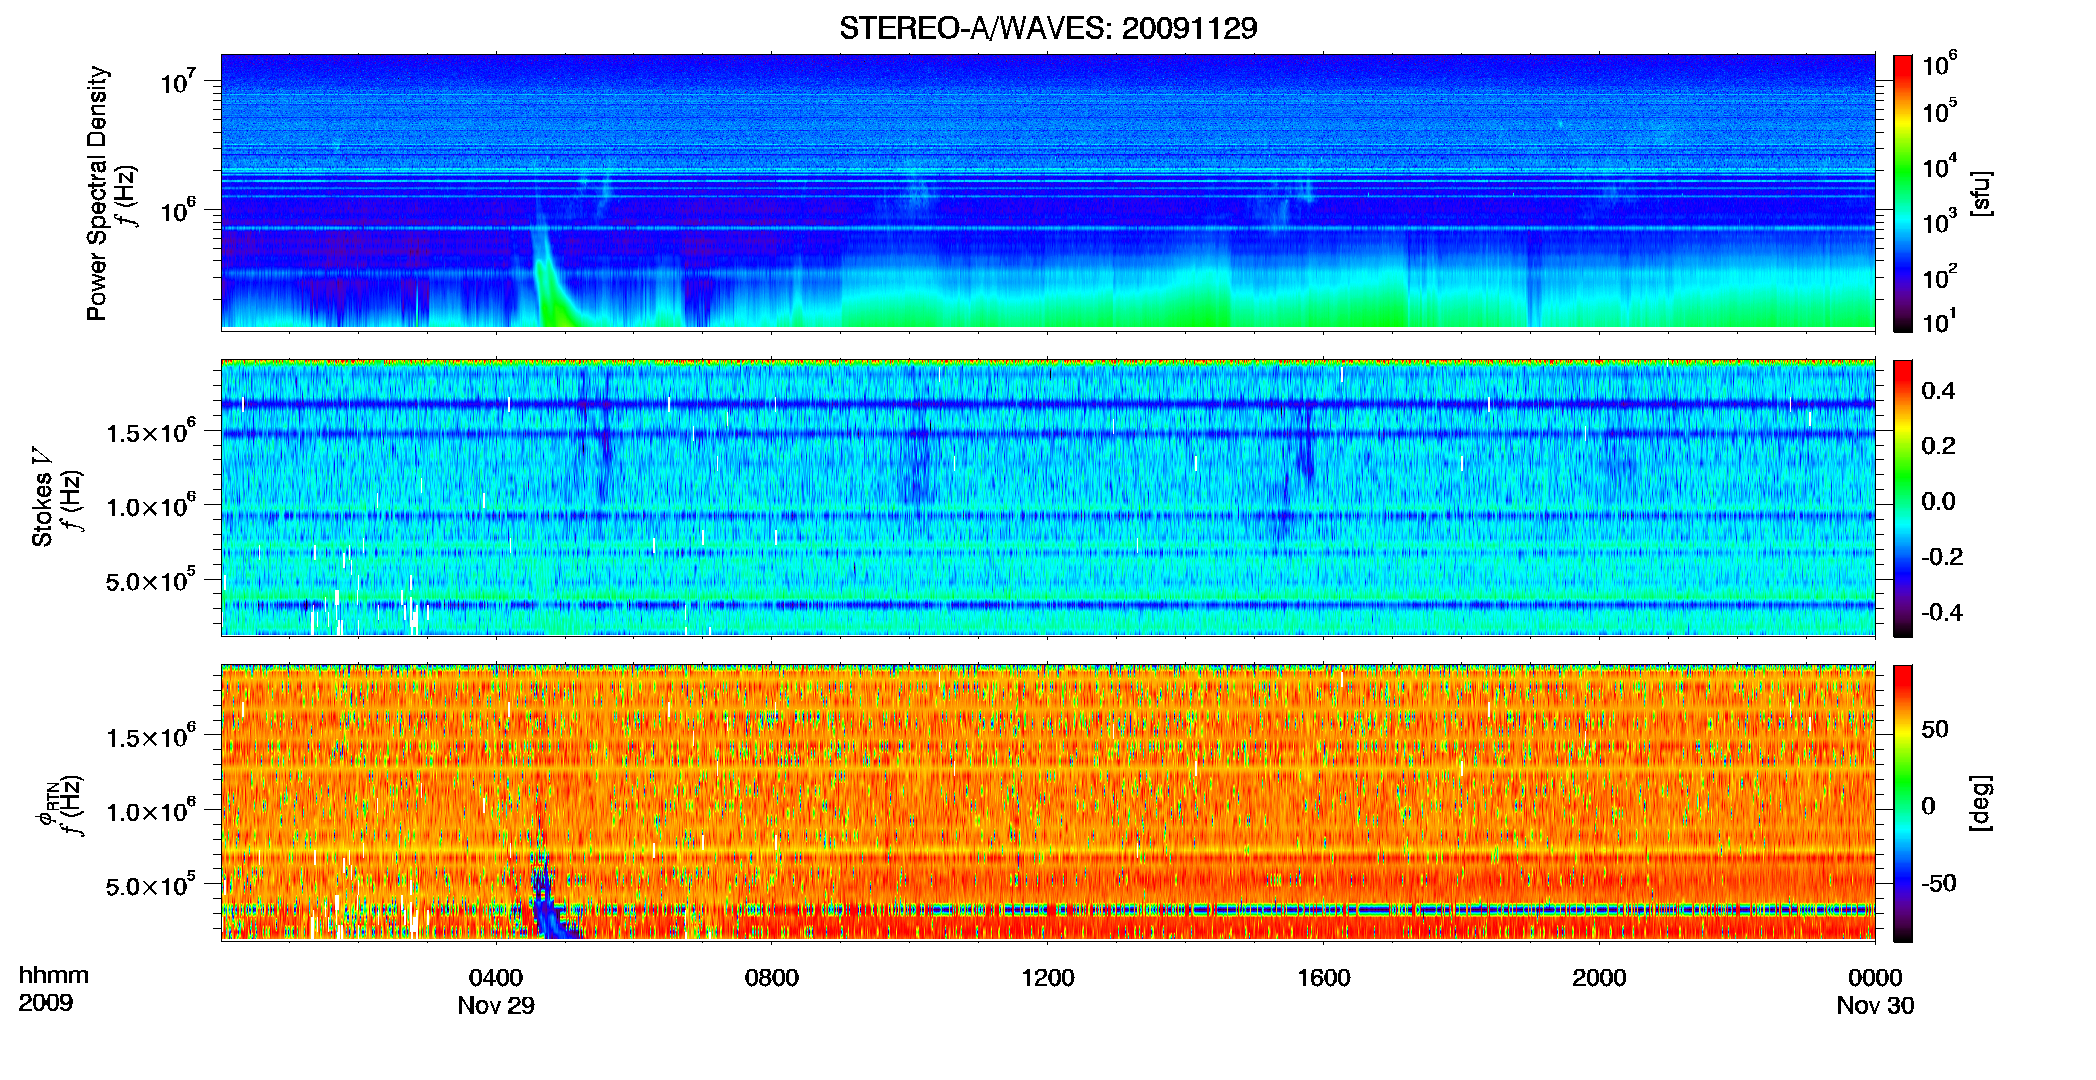Click the 2000 time axis label
This screenshot has height=1080, width=2096.
pyautogui.click(x=1599, y=977)
